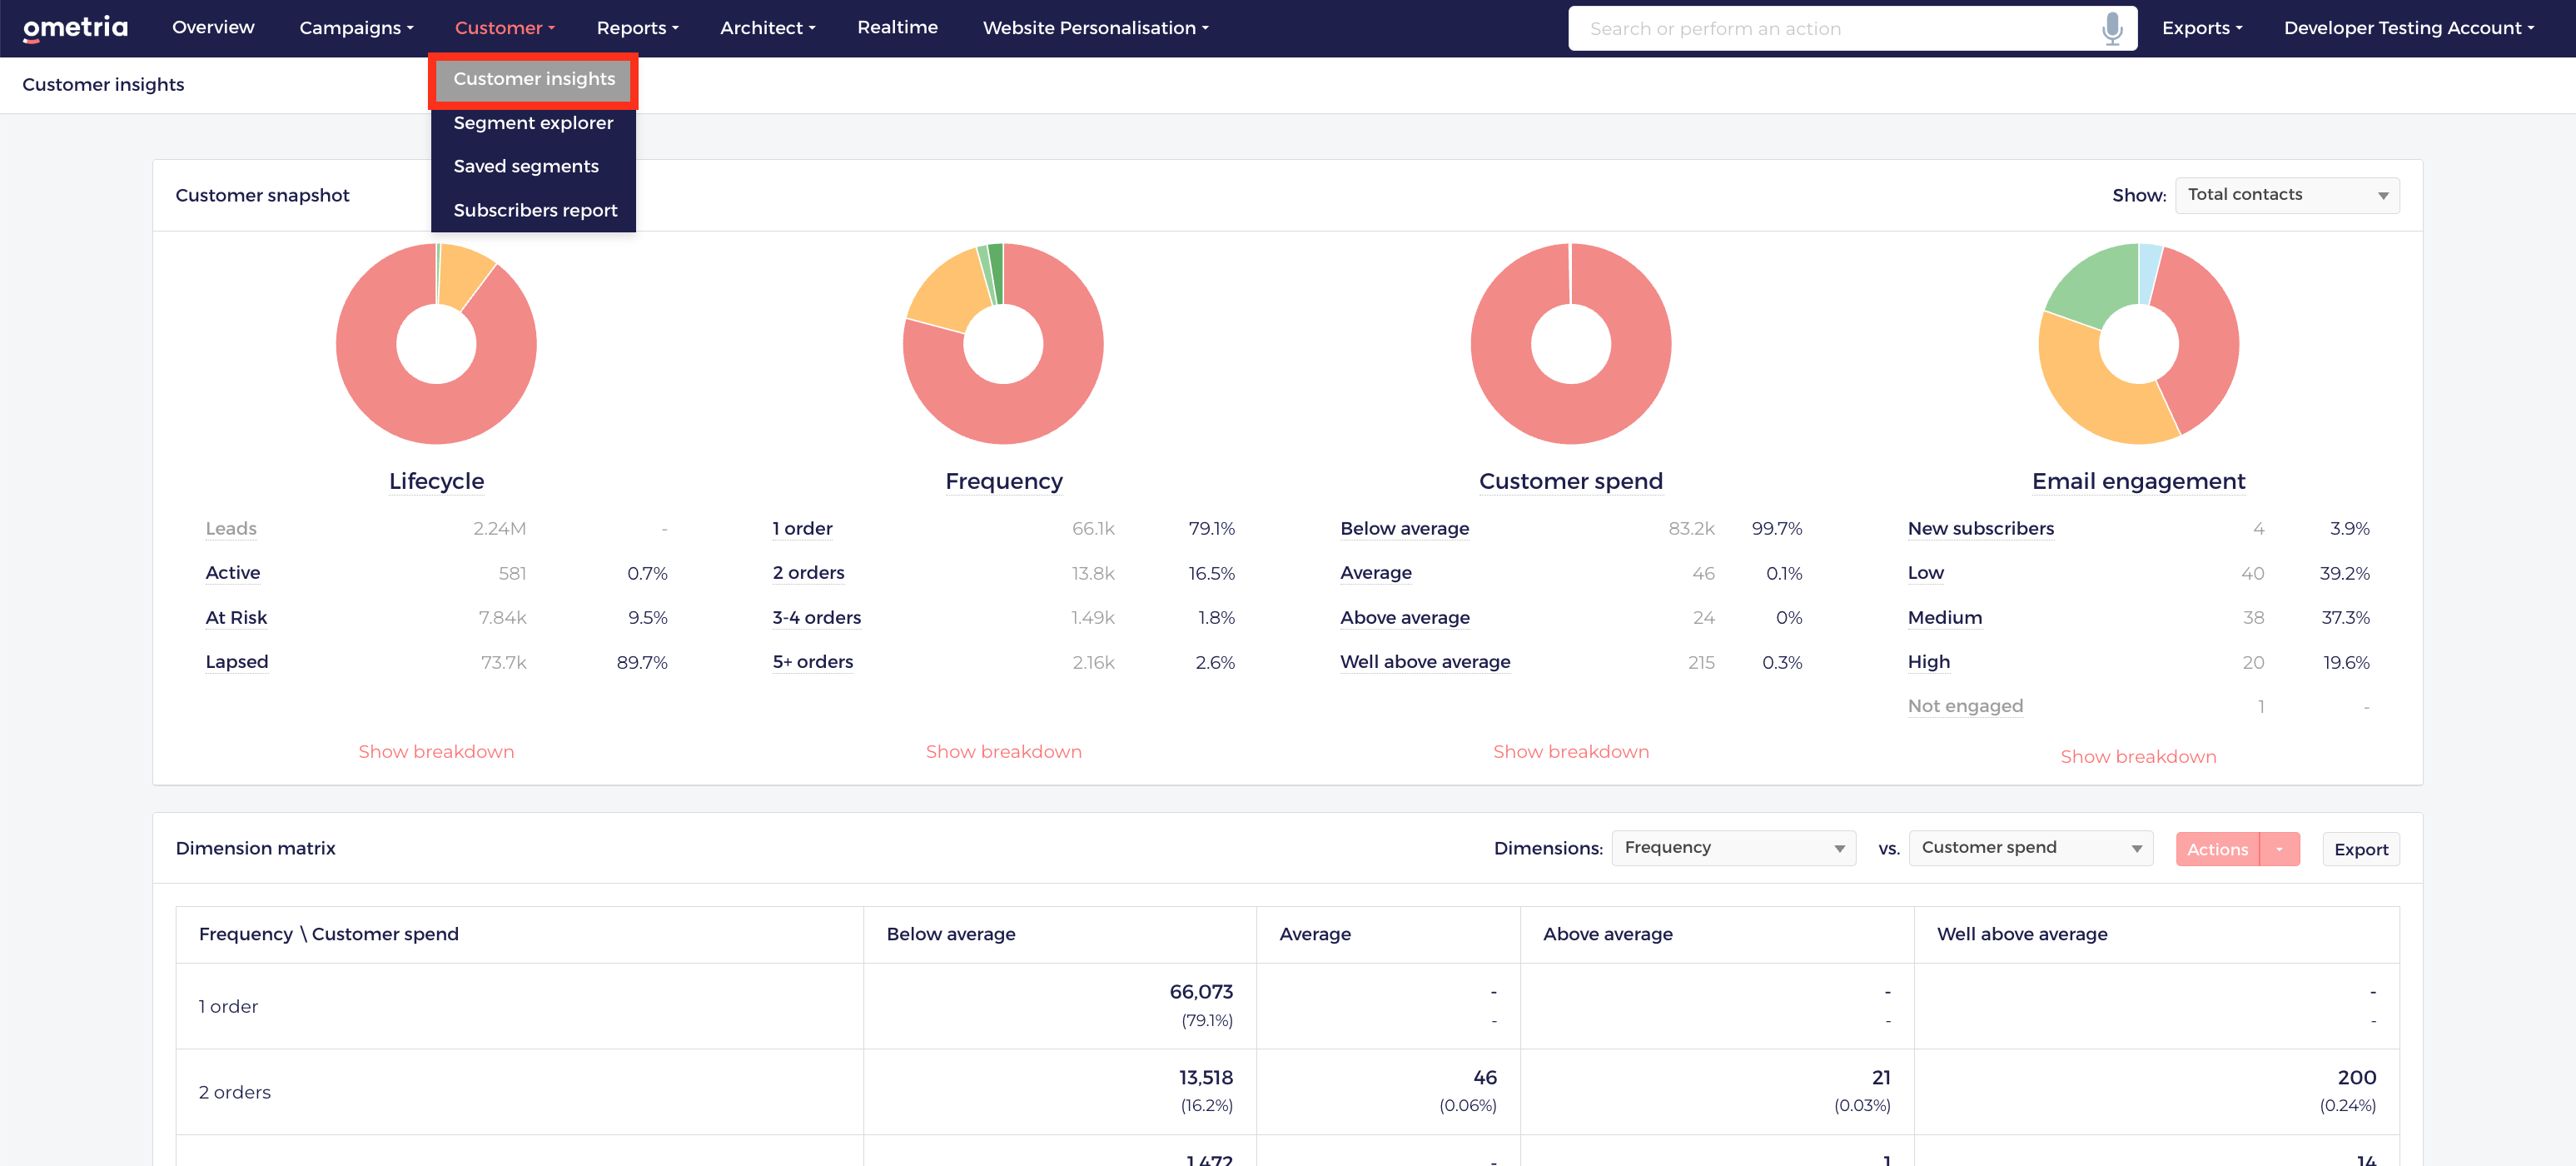Click the Ometria logo
The width and height of the screenshot is (2576, 1166).
76,28
